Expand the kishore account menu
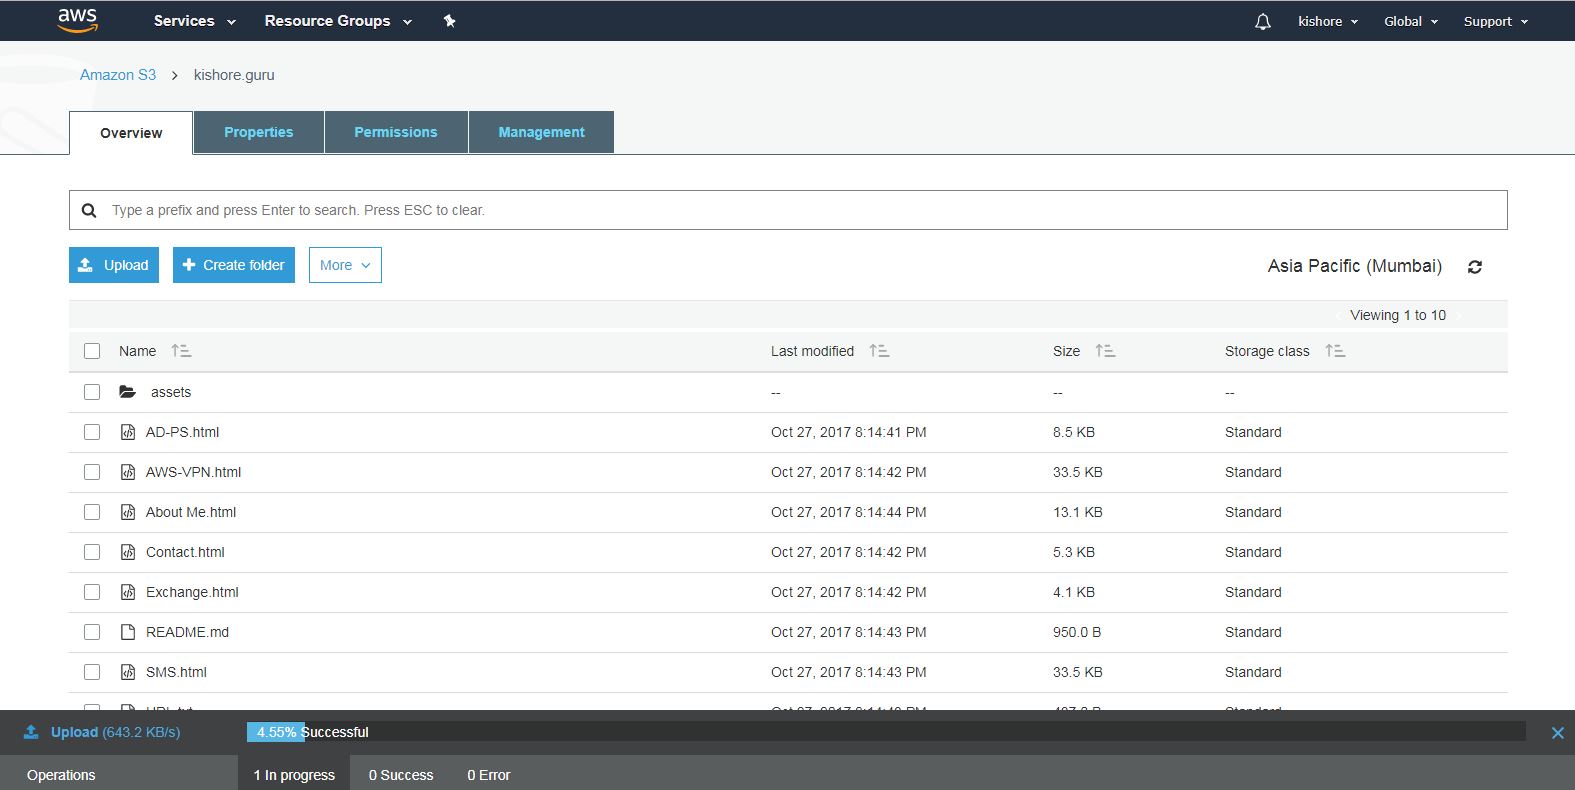The image size is (1575, 790). [x=1327, y=21]
